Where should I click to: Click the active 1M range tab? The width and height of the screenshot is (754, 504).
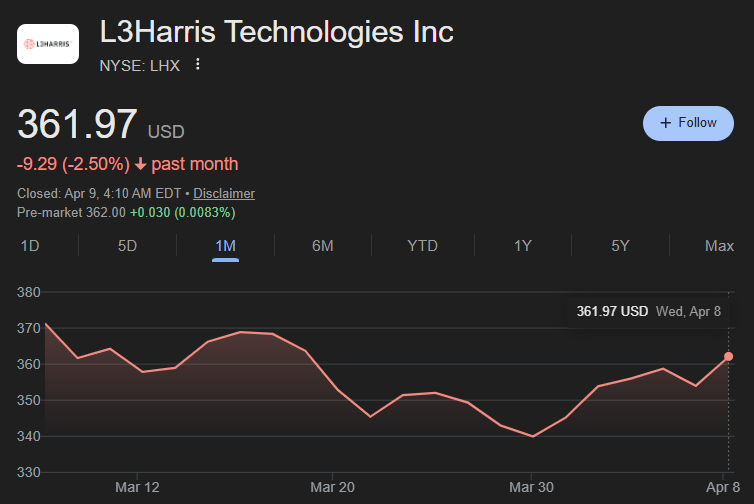coord(225,246)
